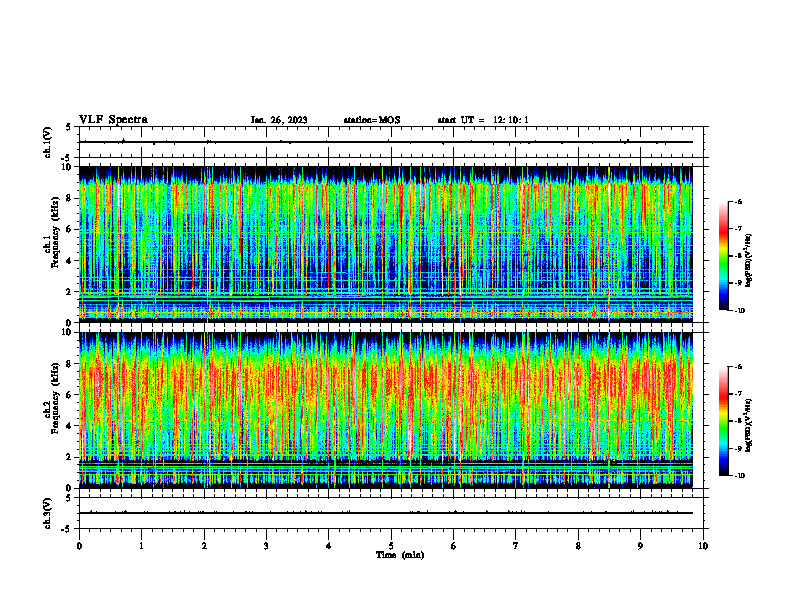
Task: Click the time axis tick label "7"
Action: (516, 546)
